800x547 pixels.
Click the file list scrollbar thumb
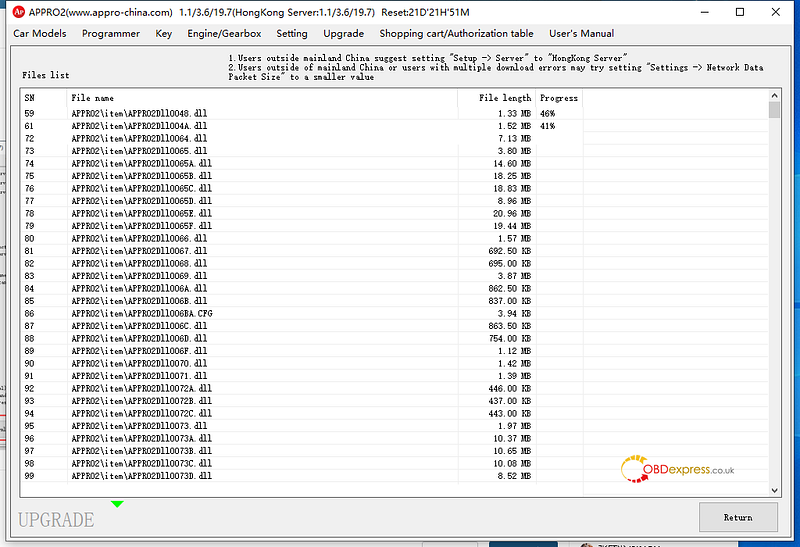[774, 110]
